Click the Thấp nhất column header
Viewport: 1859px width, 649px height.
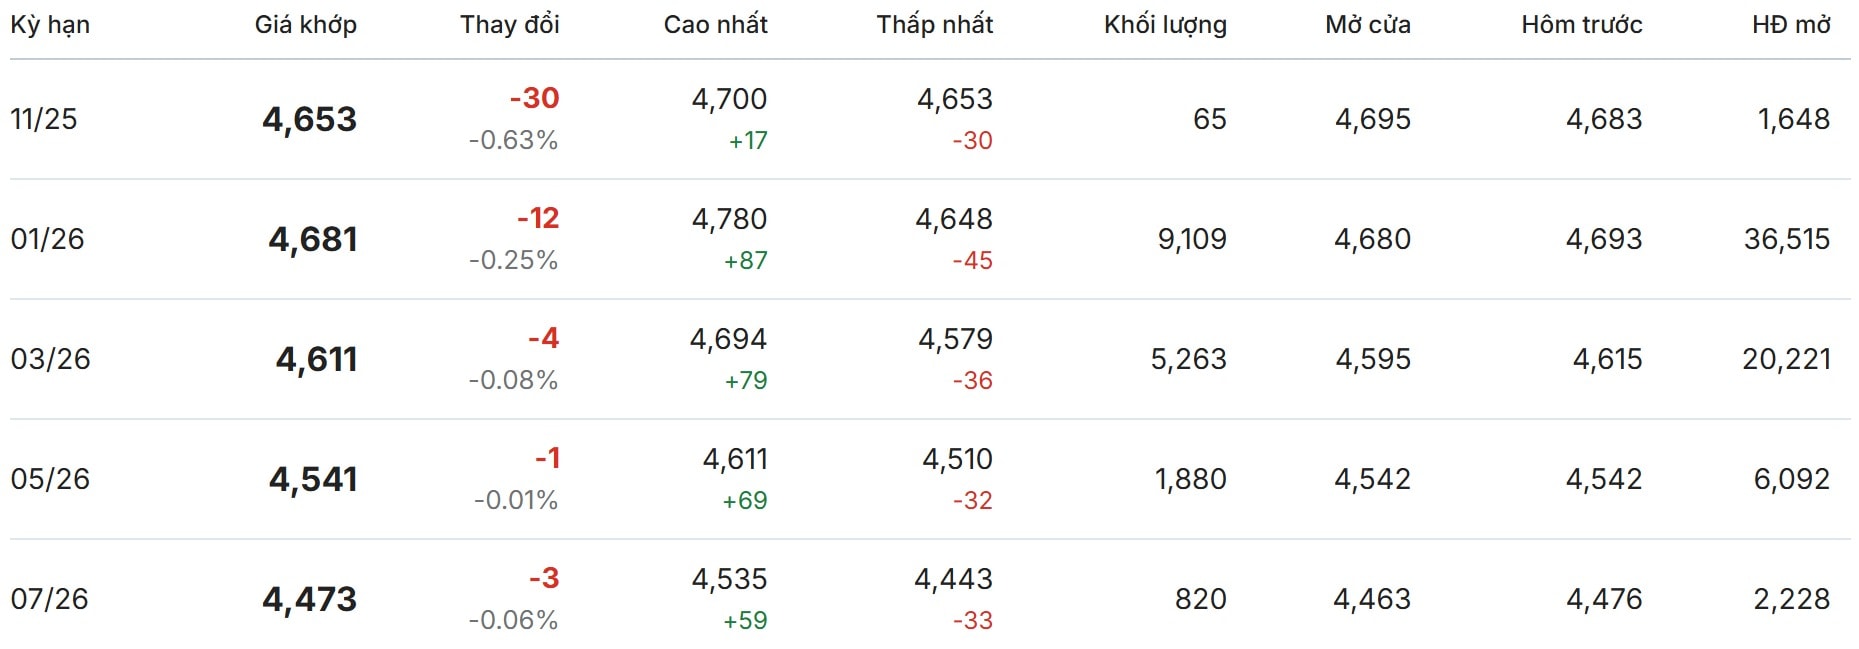pos(934,25)
